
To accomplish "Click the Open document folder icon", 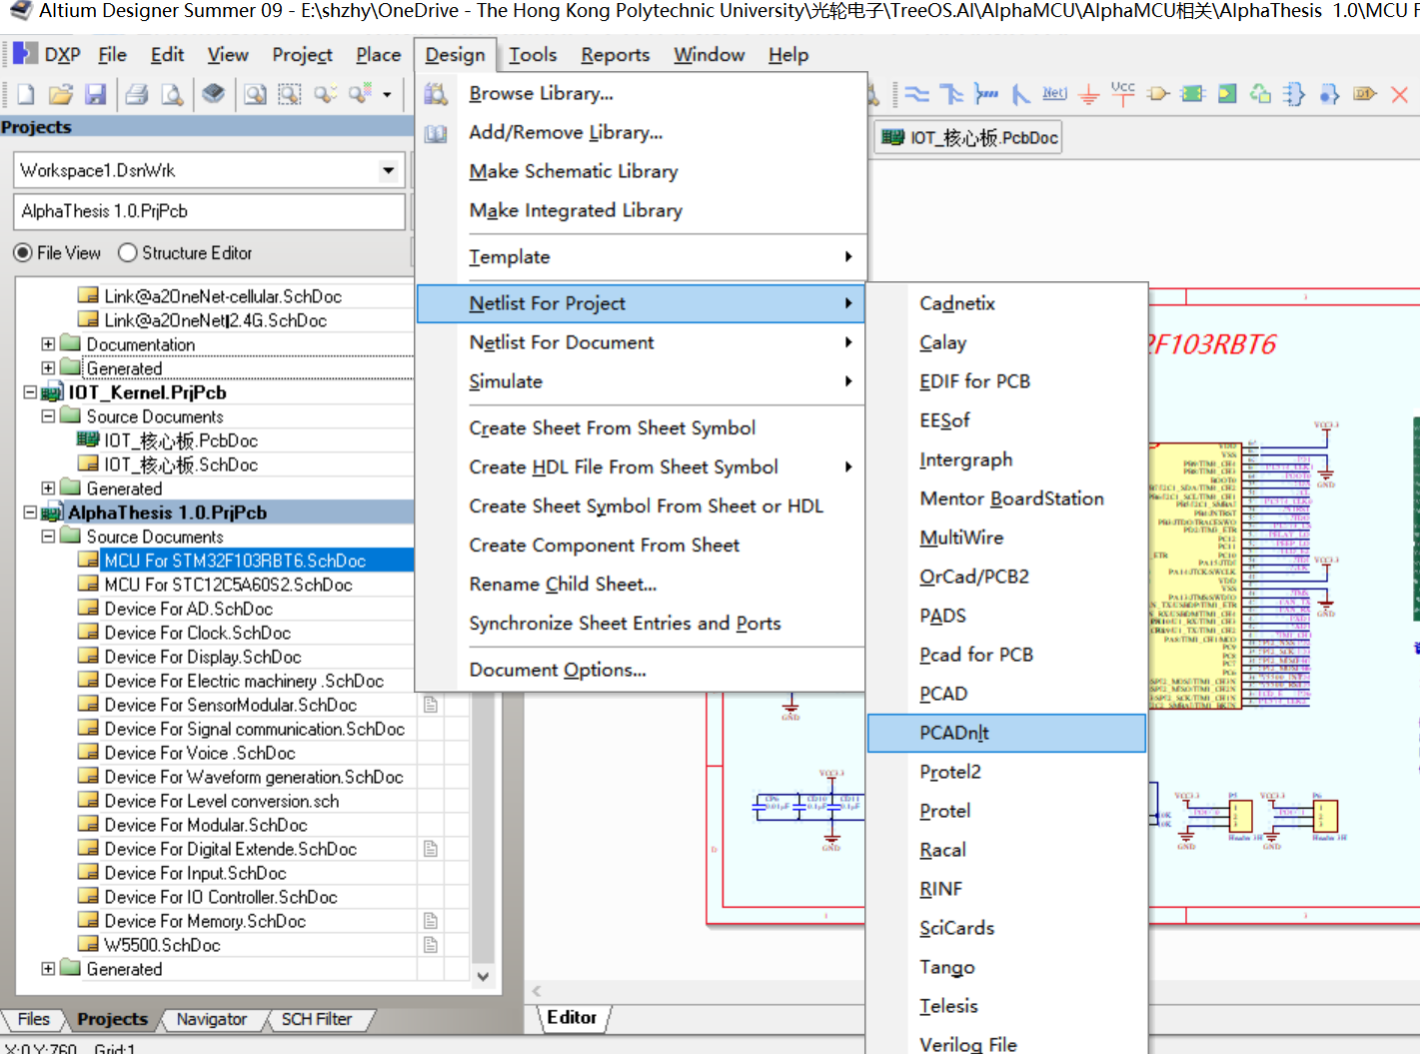I will pyautogui.click(x=61, y=94).
